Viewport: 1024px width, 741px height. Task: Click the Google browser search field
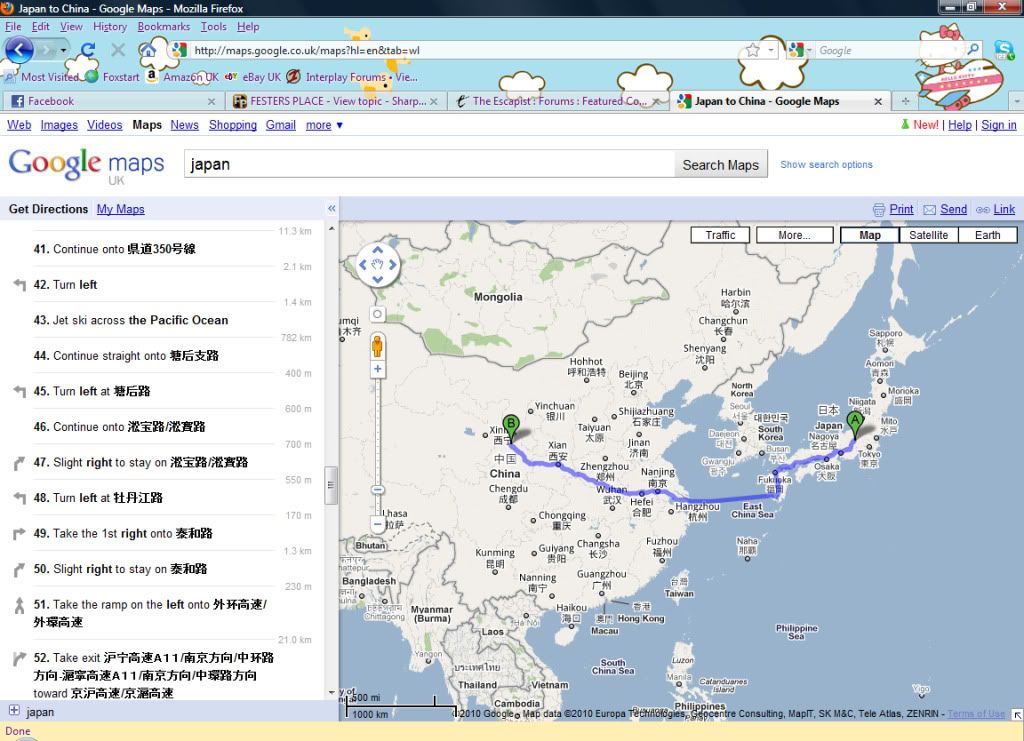tap(888, 50)
